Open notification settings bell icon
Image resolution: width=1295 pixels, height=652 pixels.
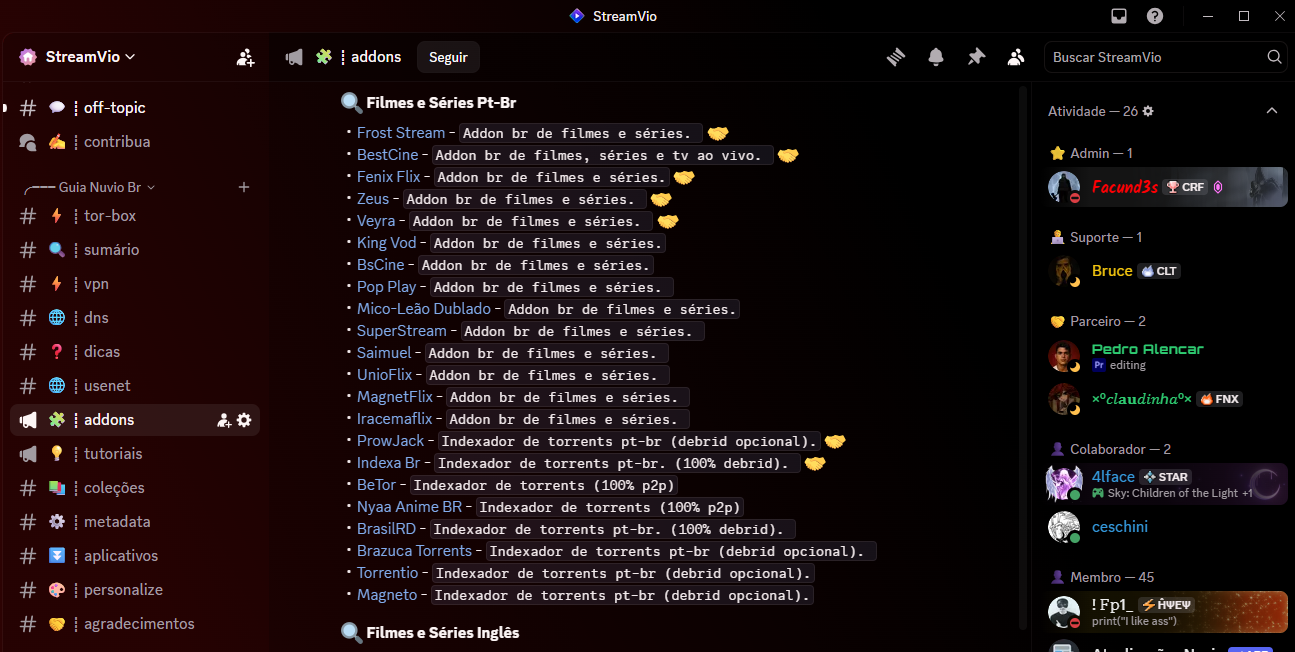(936, 57)
